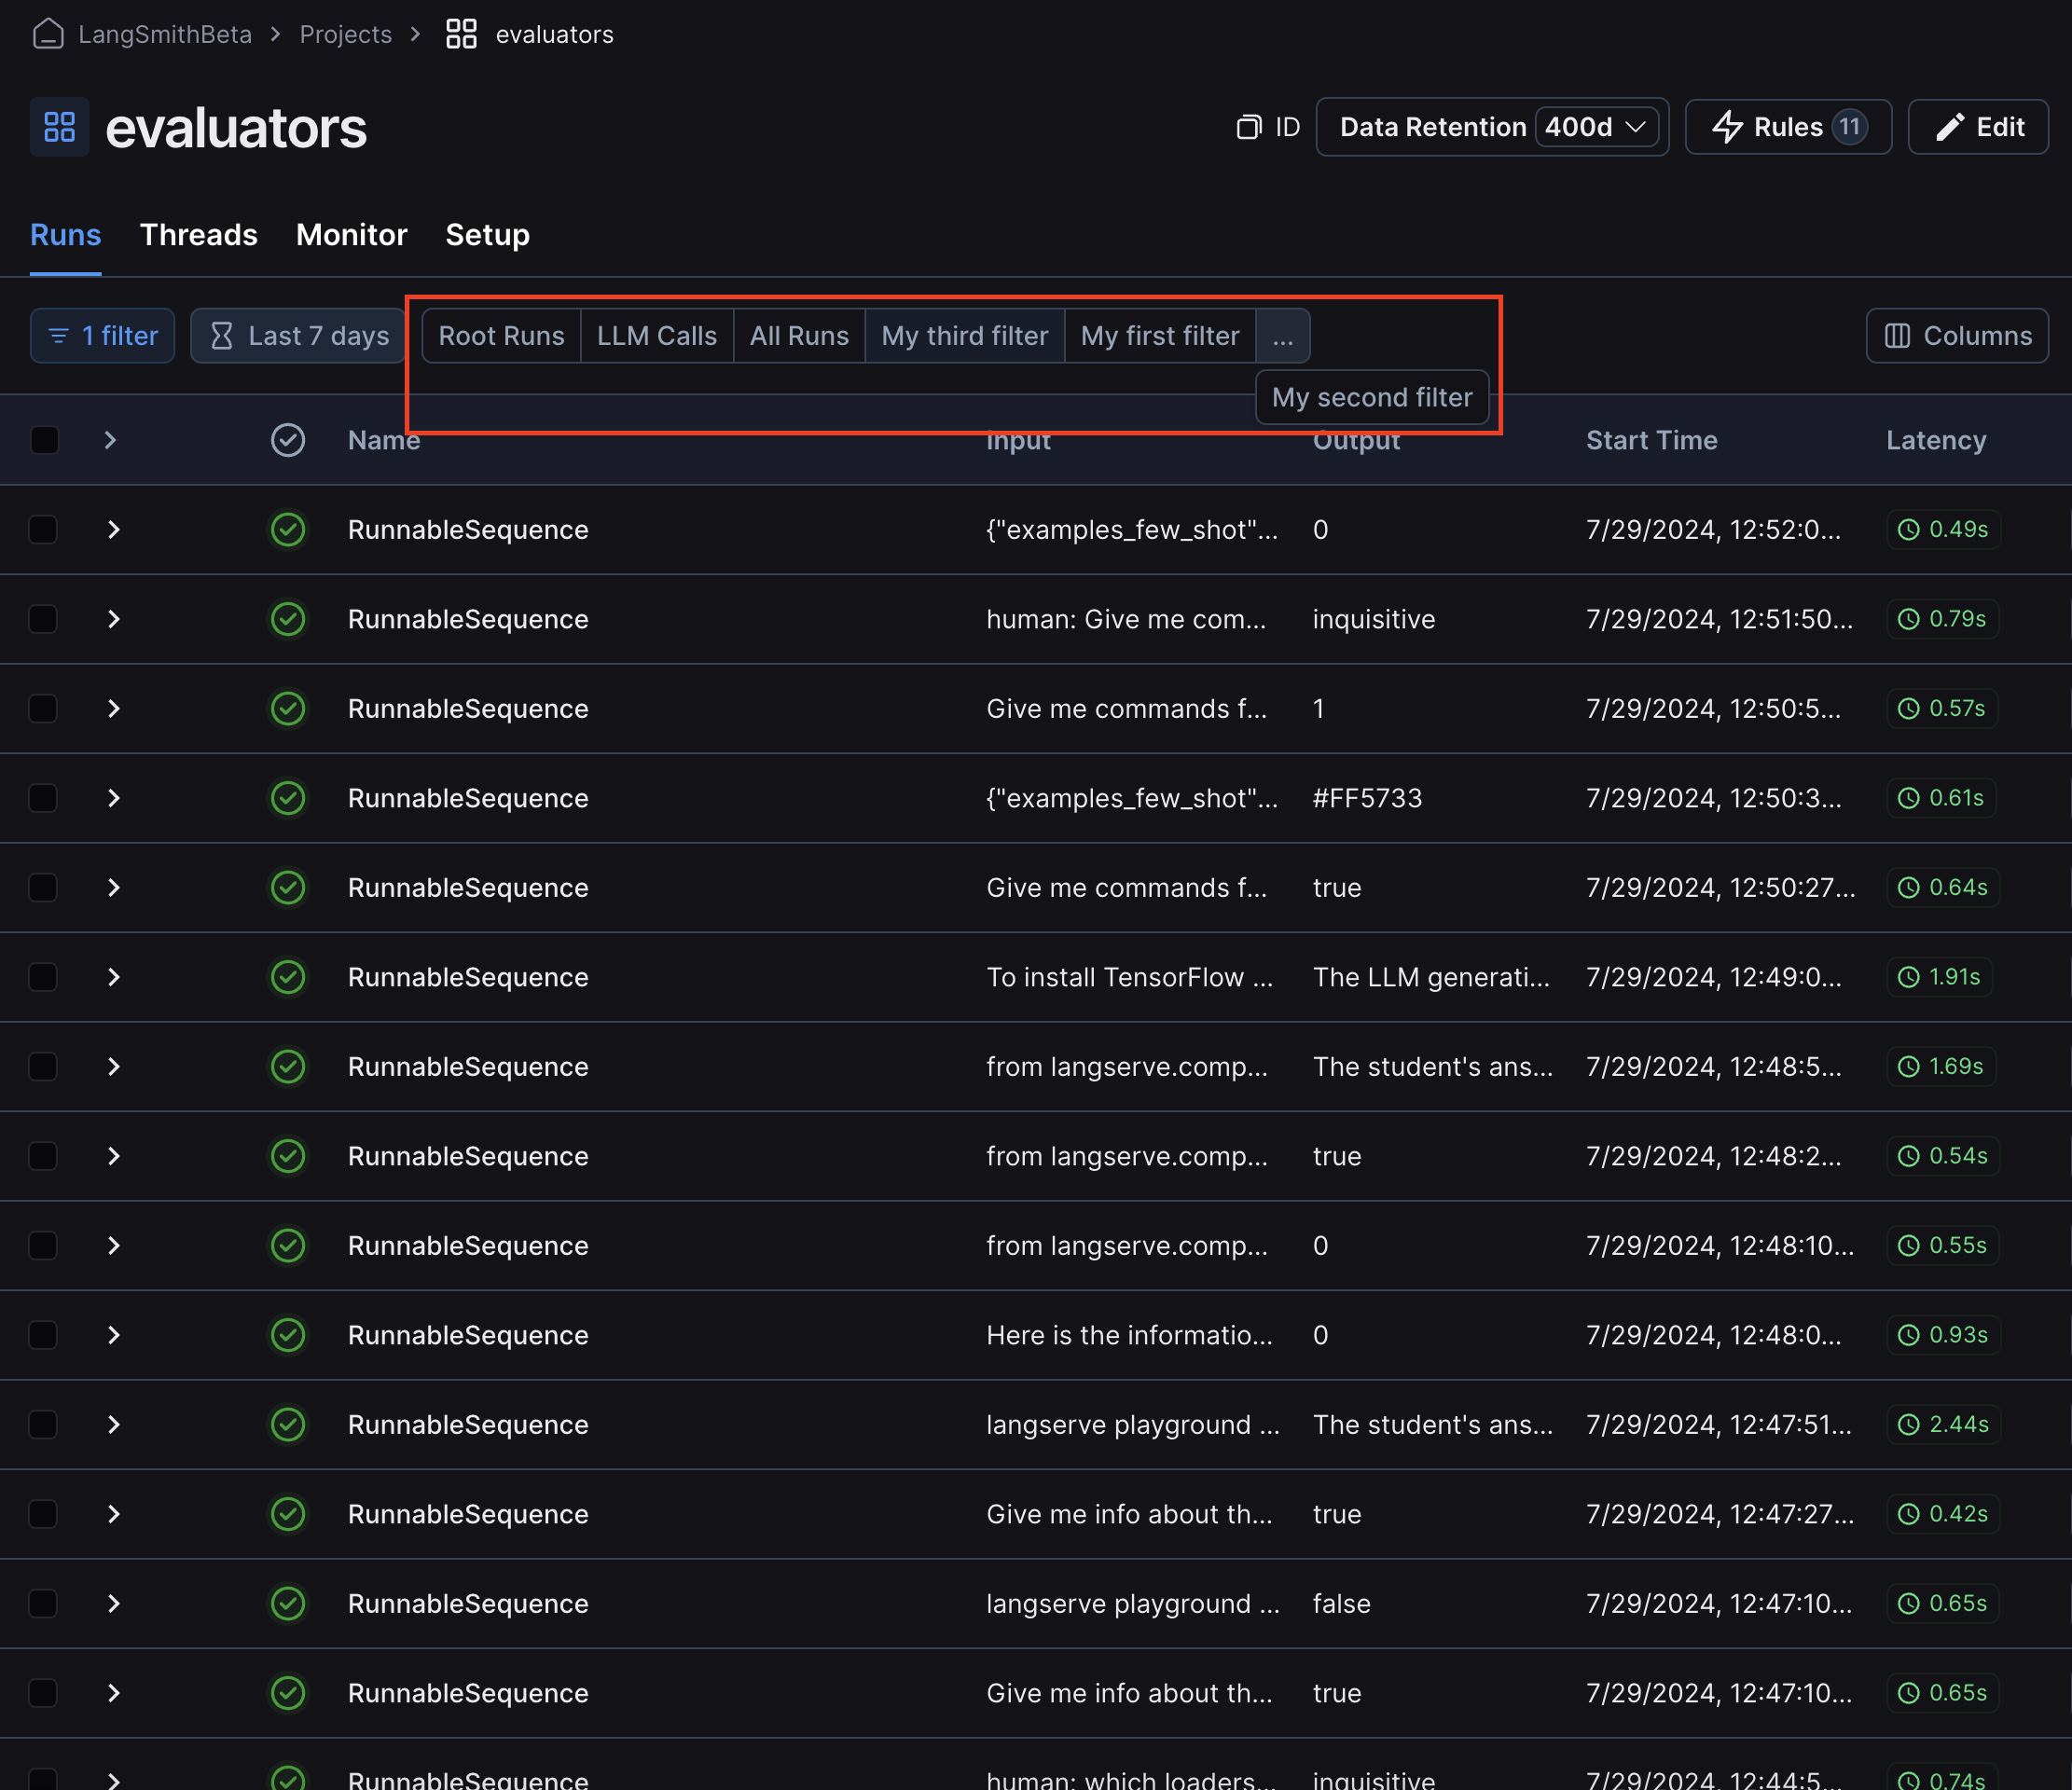The width and height of the screenshot is (2072, 1790).
Task: Click the Edit pencil button
Action: click(1977, 127)
